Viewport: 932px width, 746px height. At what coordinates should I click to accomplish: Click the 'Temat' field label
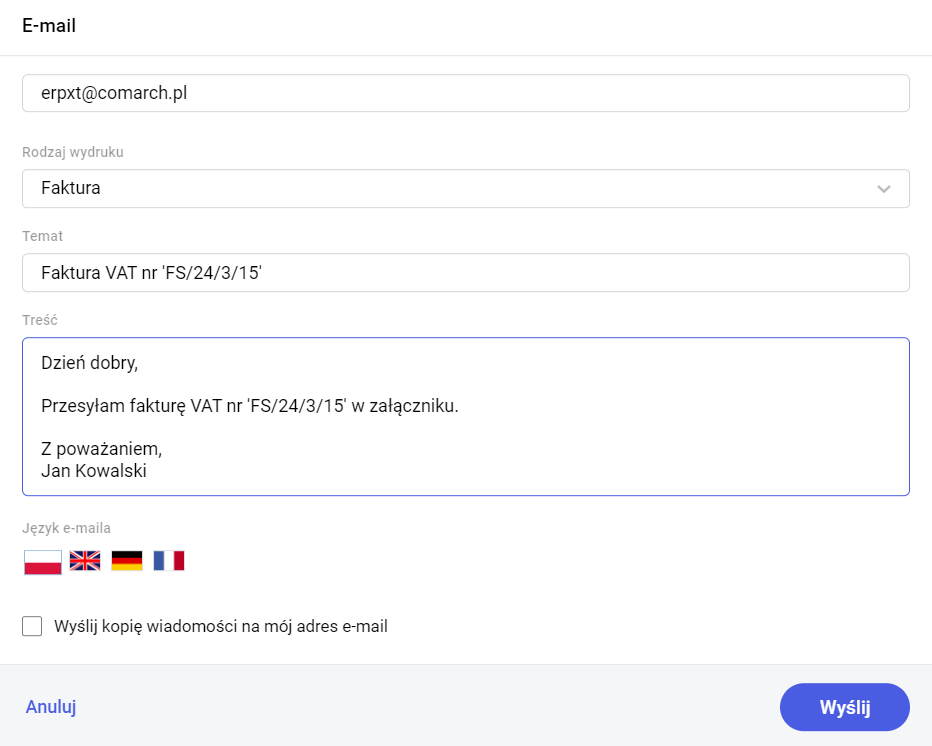click(42, 236)
